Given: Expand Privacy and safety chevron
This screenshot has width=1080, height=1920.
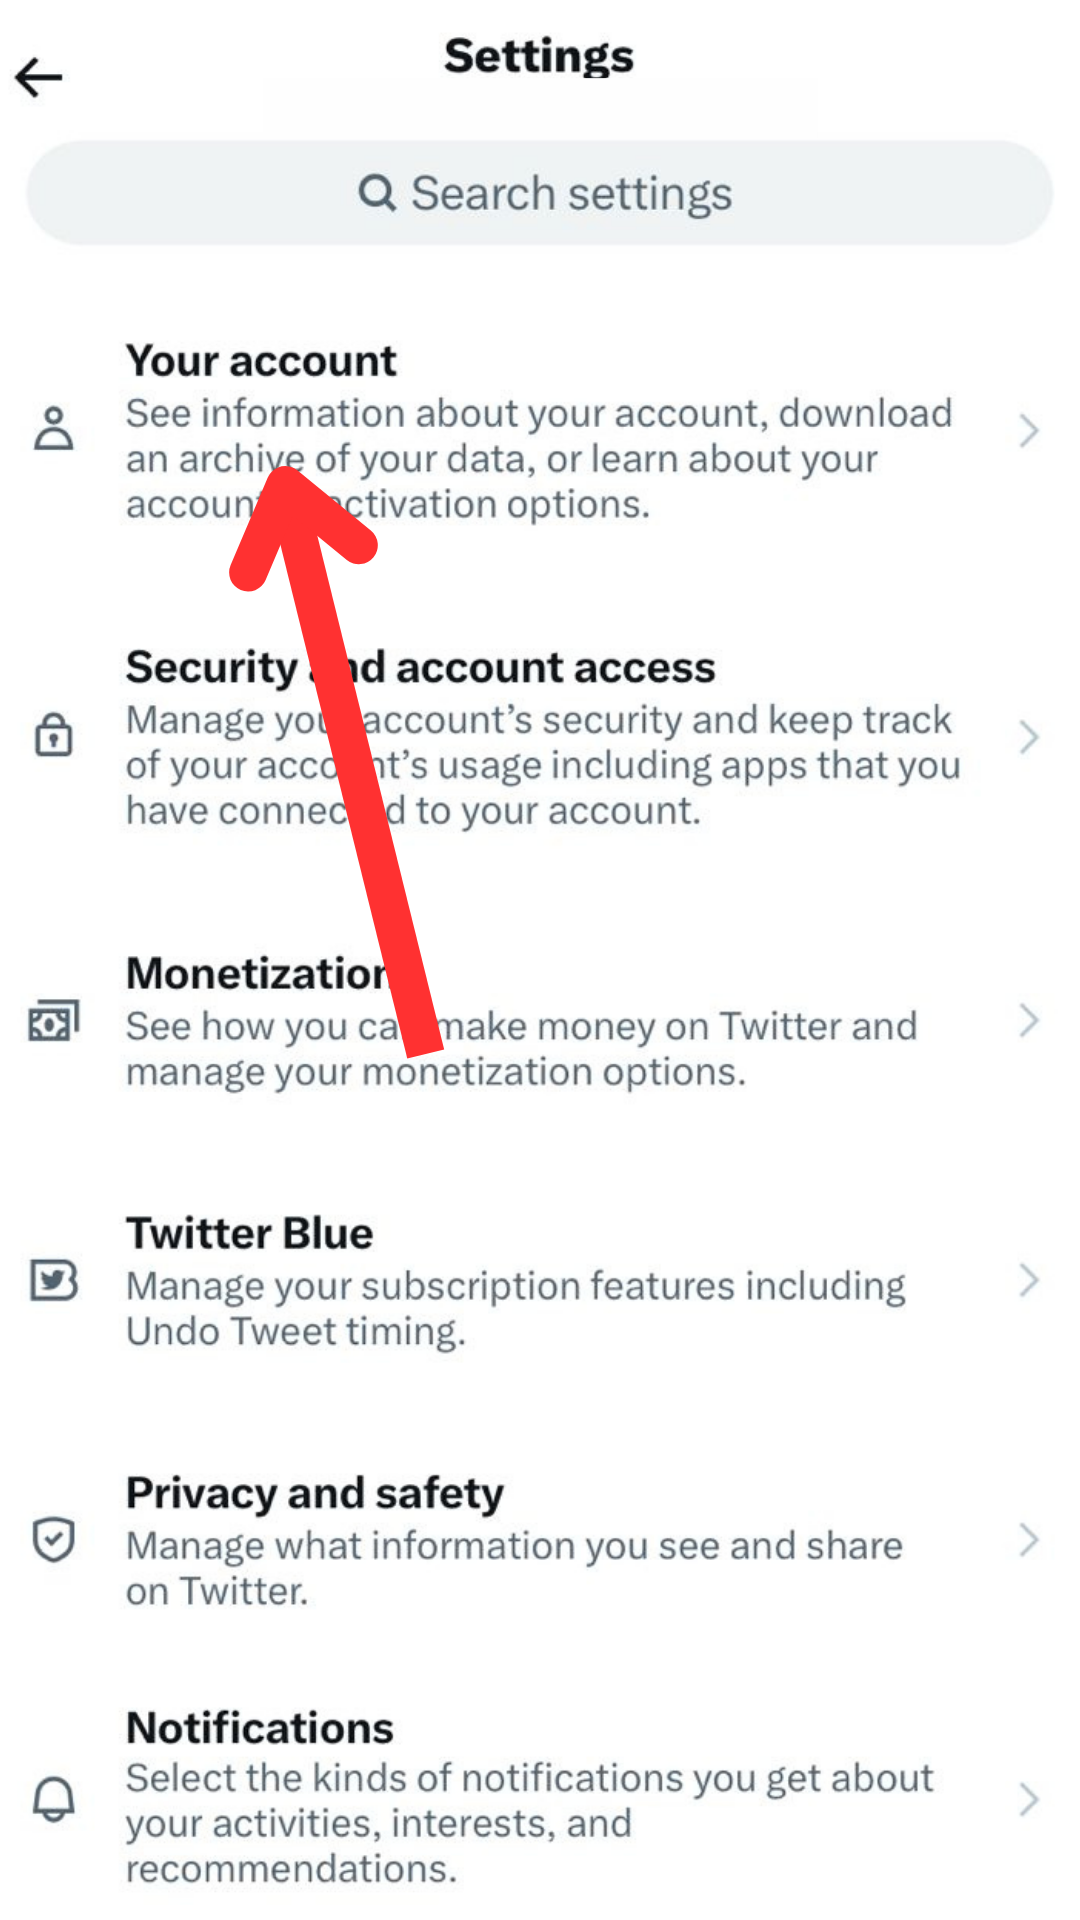Looking at the screenshot, I should [x=1029, y=1540].
